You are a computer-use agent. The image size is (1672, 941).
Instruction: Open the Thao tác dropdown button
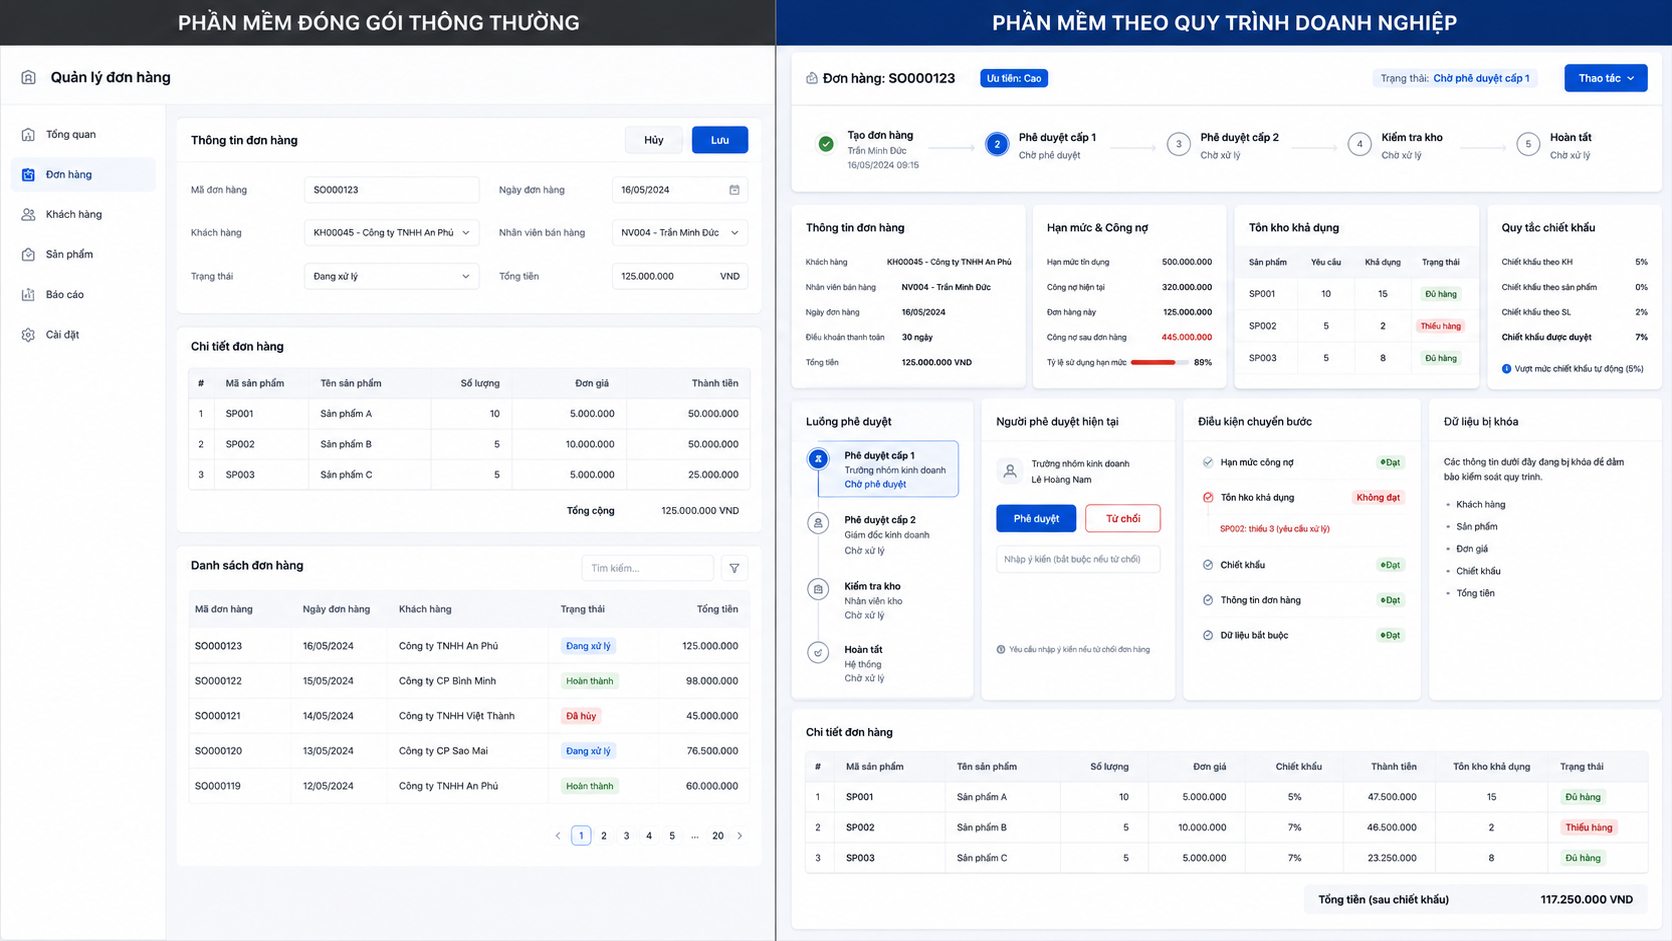click(x=1605, y=78)
